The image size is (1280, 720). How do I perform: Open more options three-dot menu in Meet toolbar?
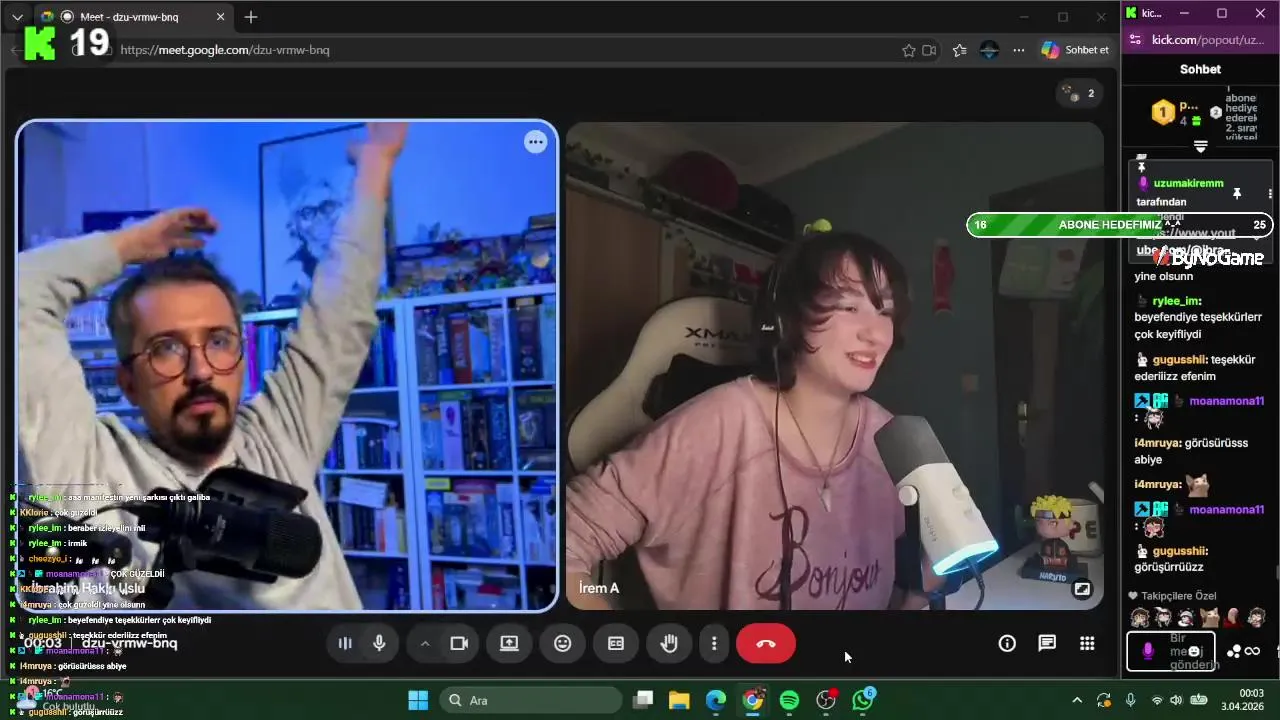tap(714, 644)
